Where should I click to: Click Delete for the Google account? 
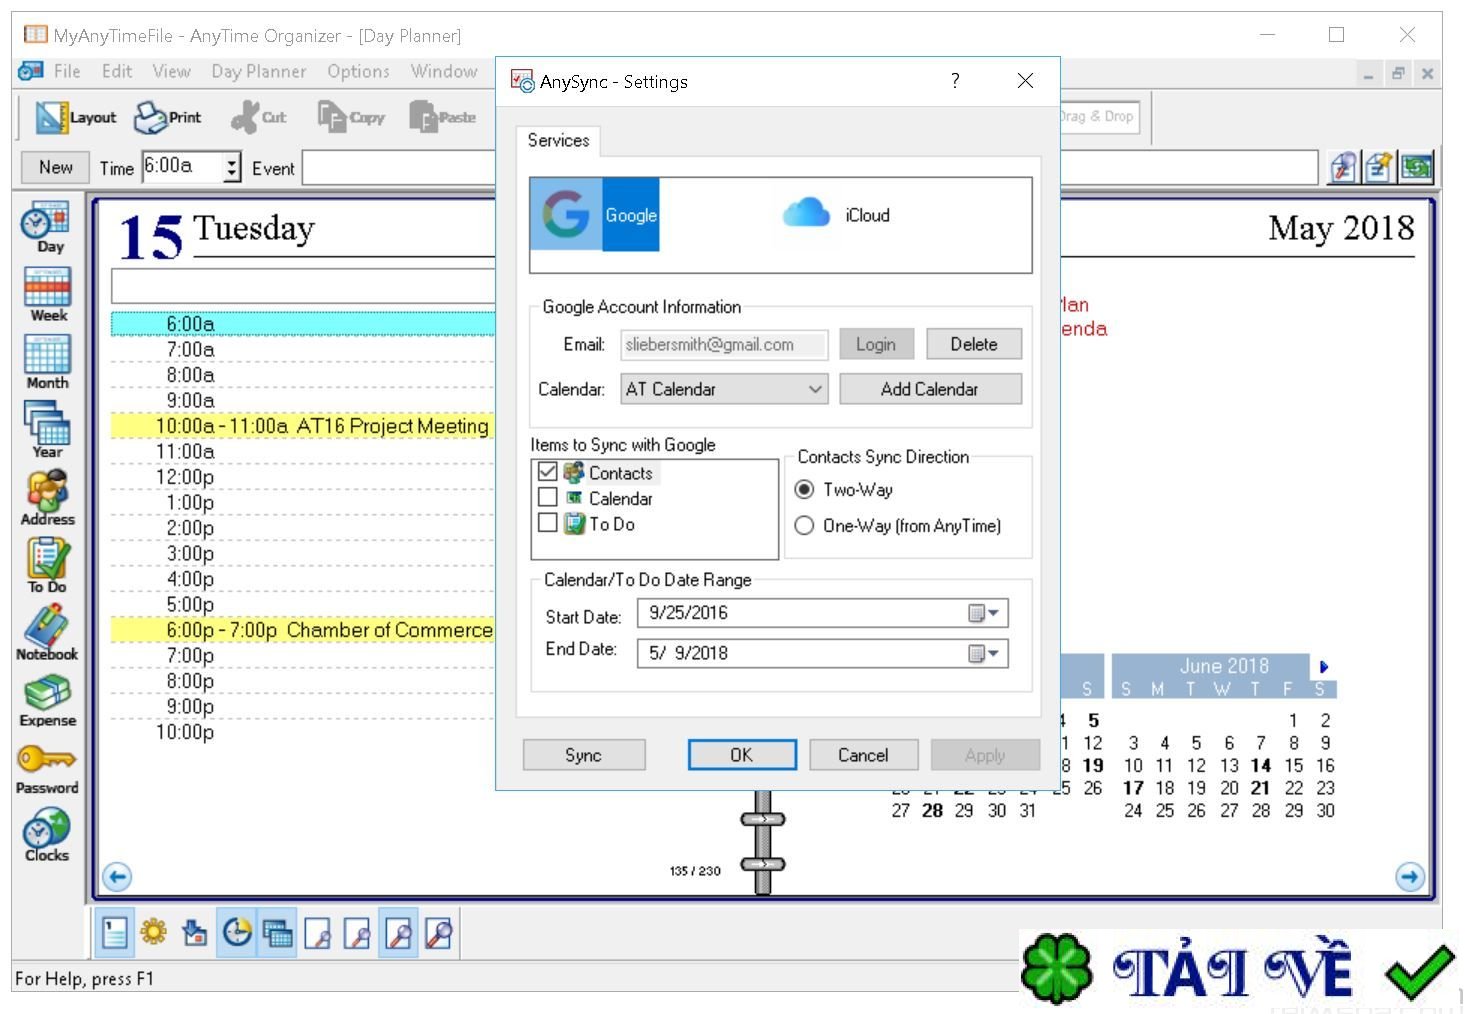tap(974, 344)
